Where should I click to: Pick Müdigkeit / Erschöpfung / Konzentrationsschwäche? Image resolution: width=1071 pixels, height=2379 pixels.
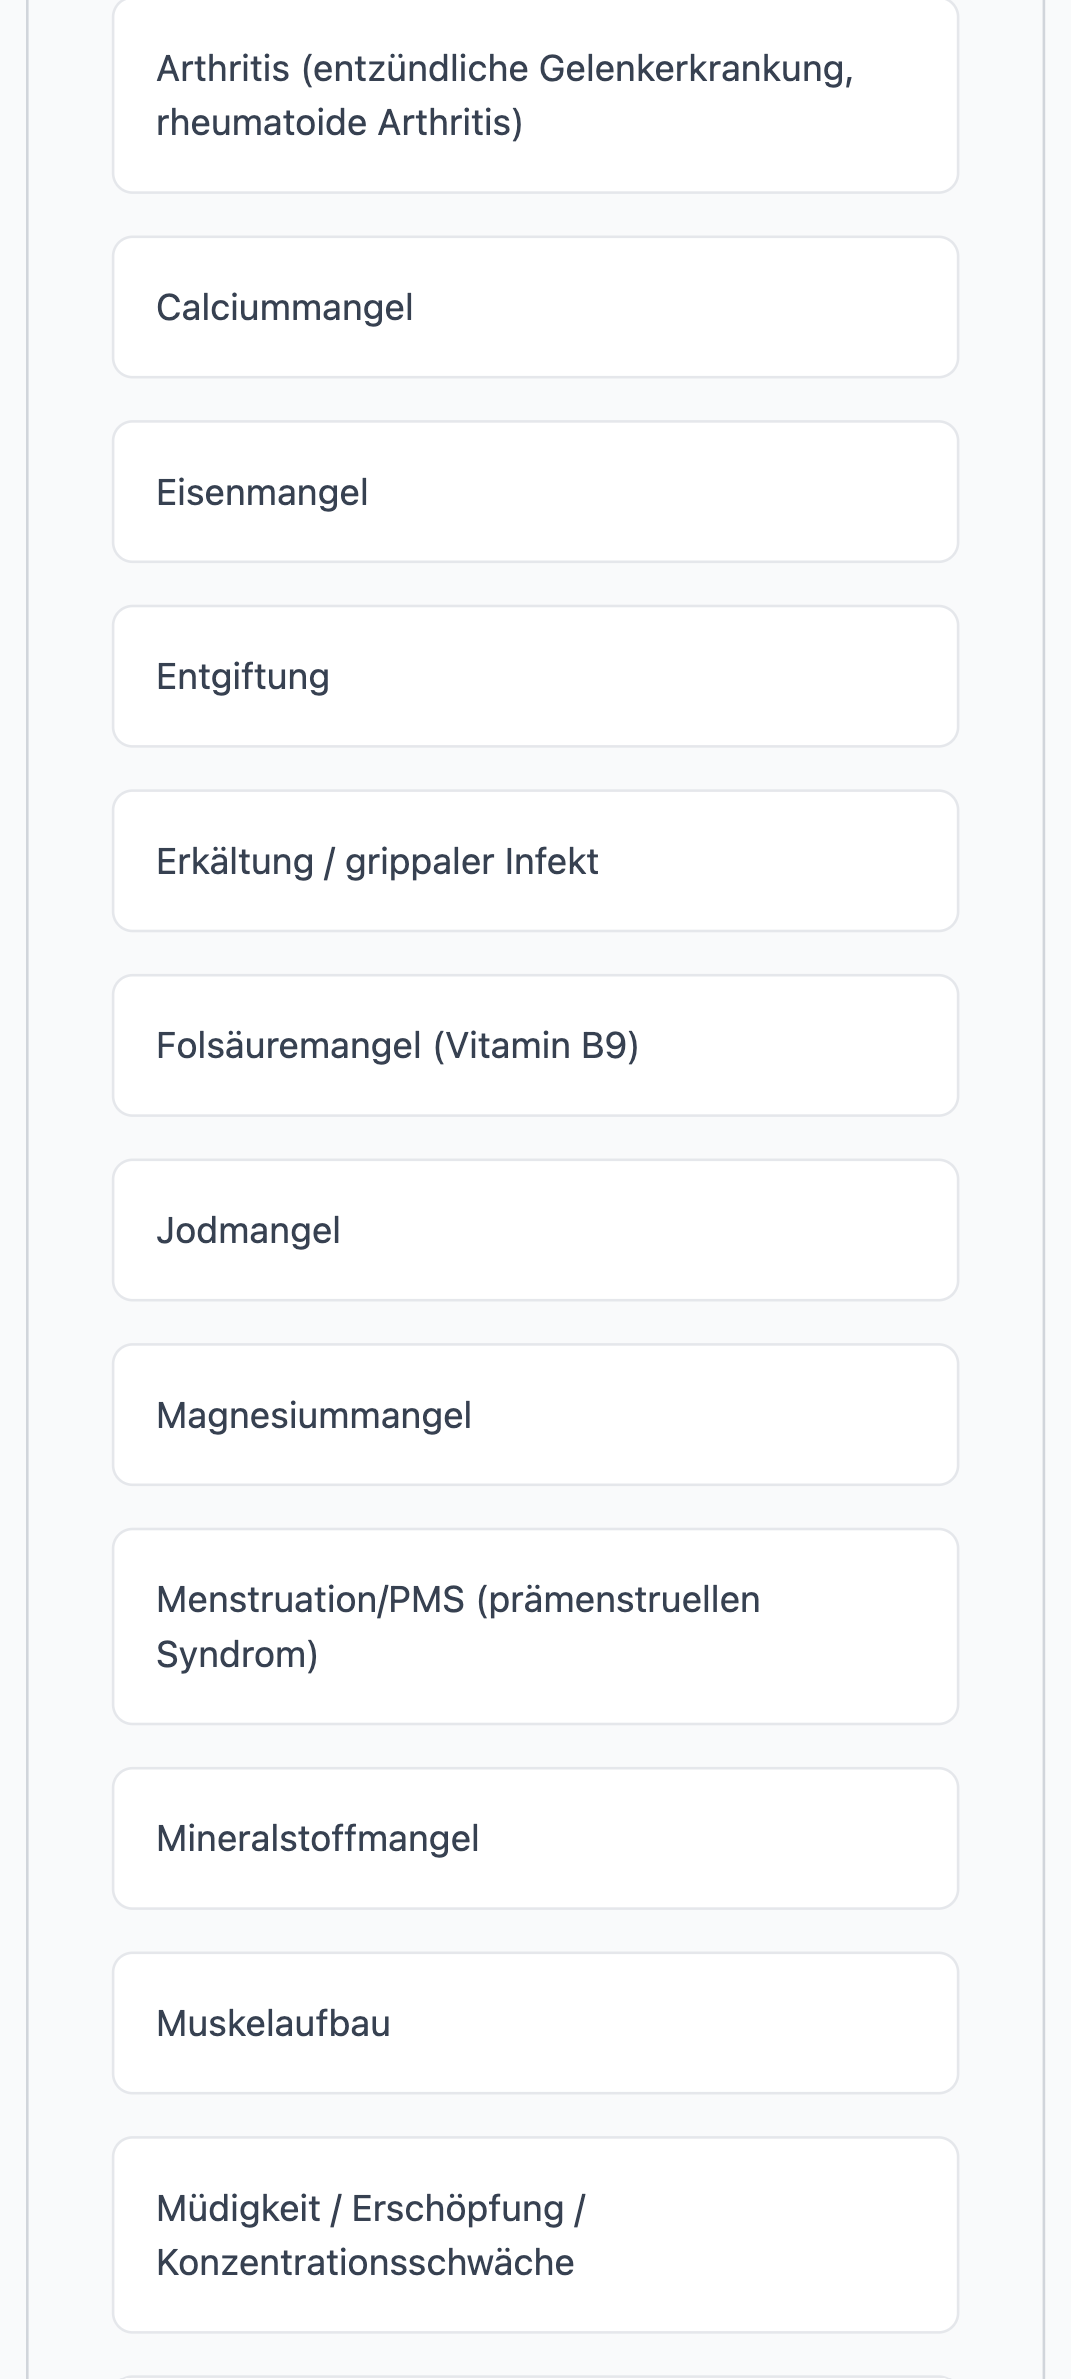tap(535, 2235)
